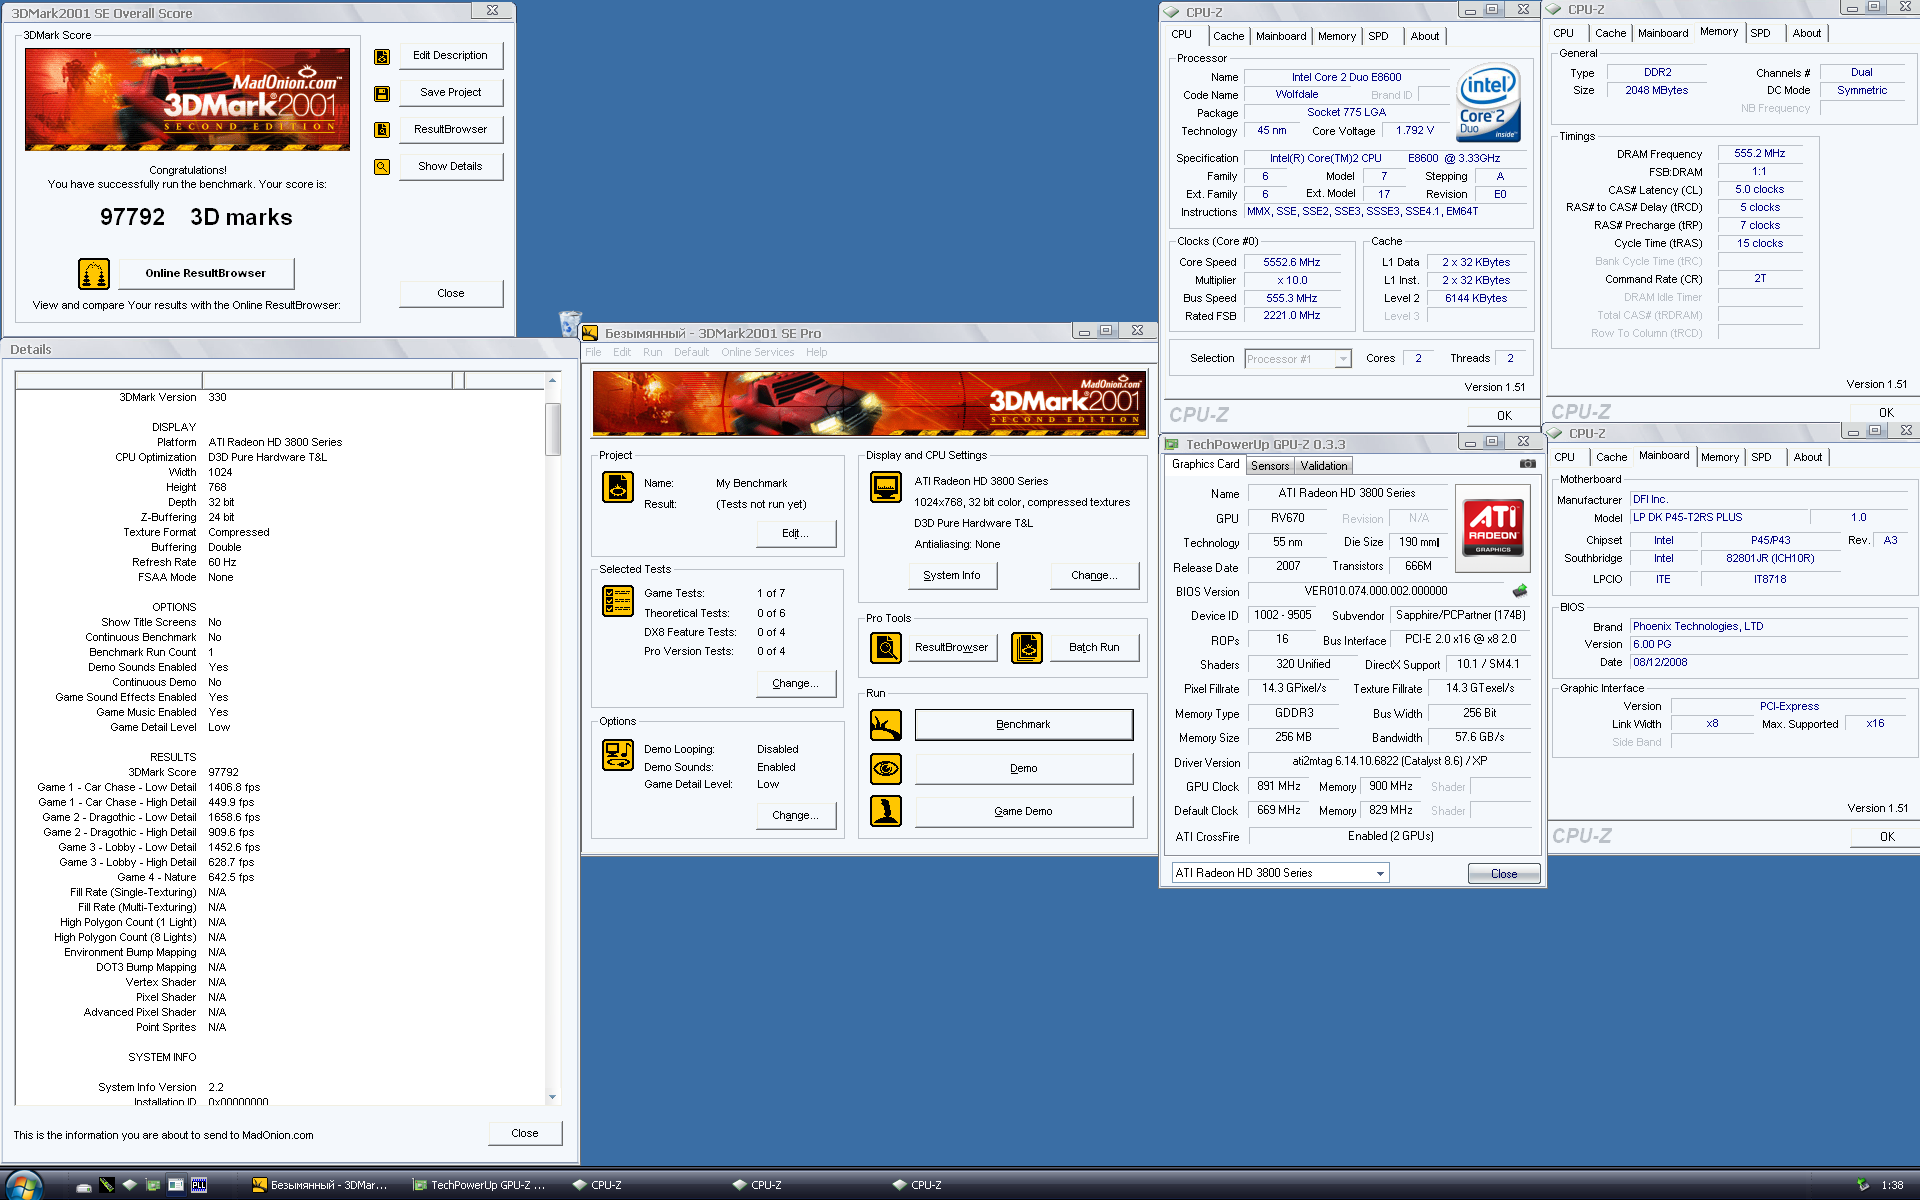
Task: Click the ResultBrowser icon in the score window
Action: coord(382,130)
